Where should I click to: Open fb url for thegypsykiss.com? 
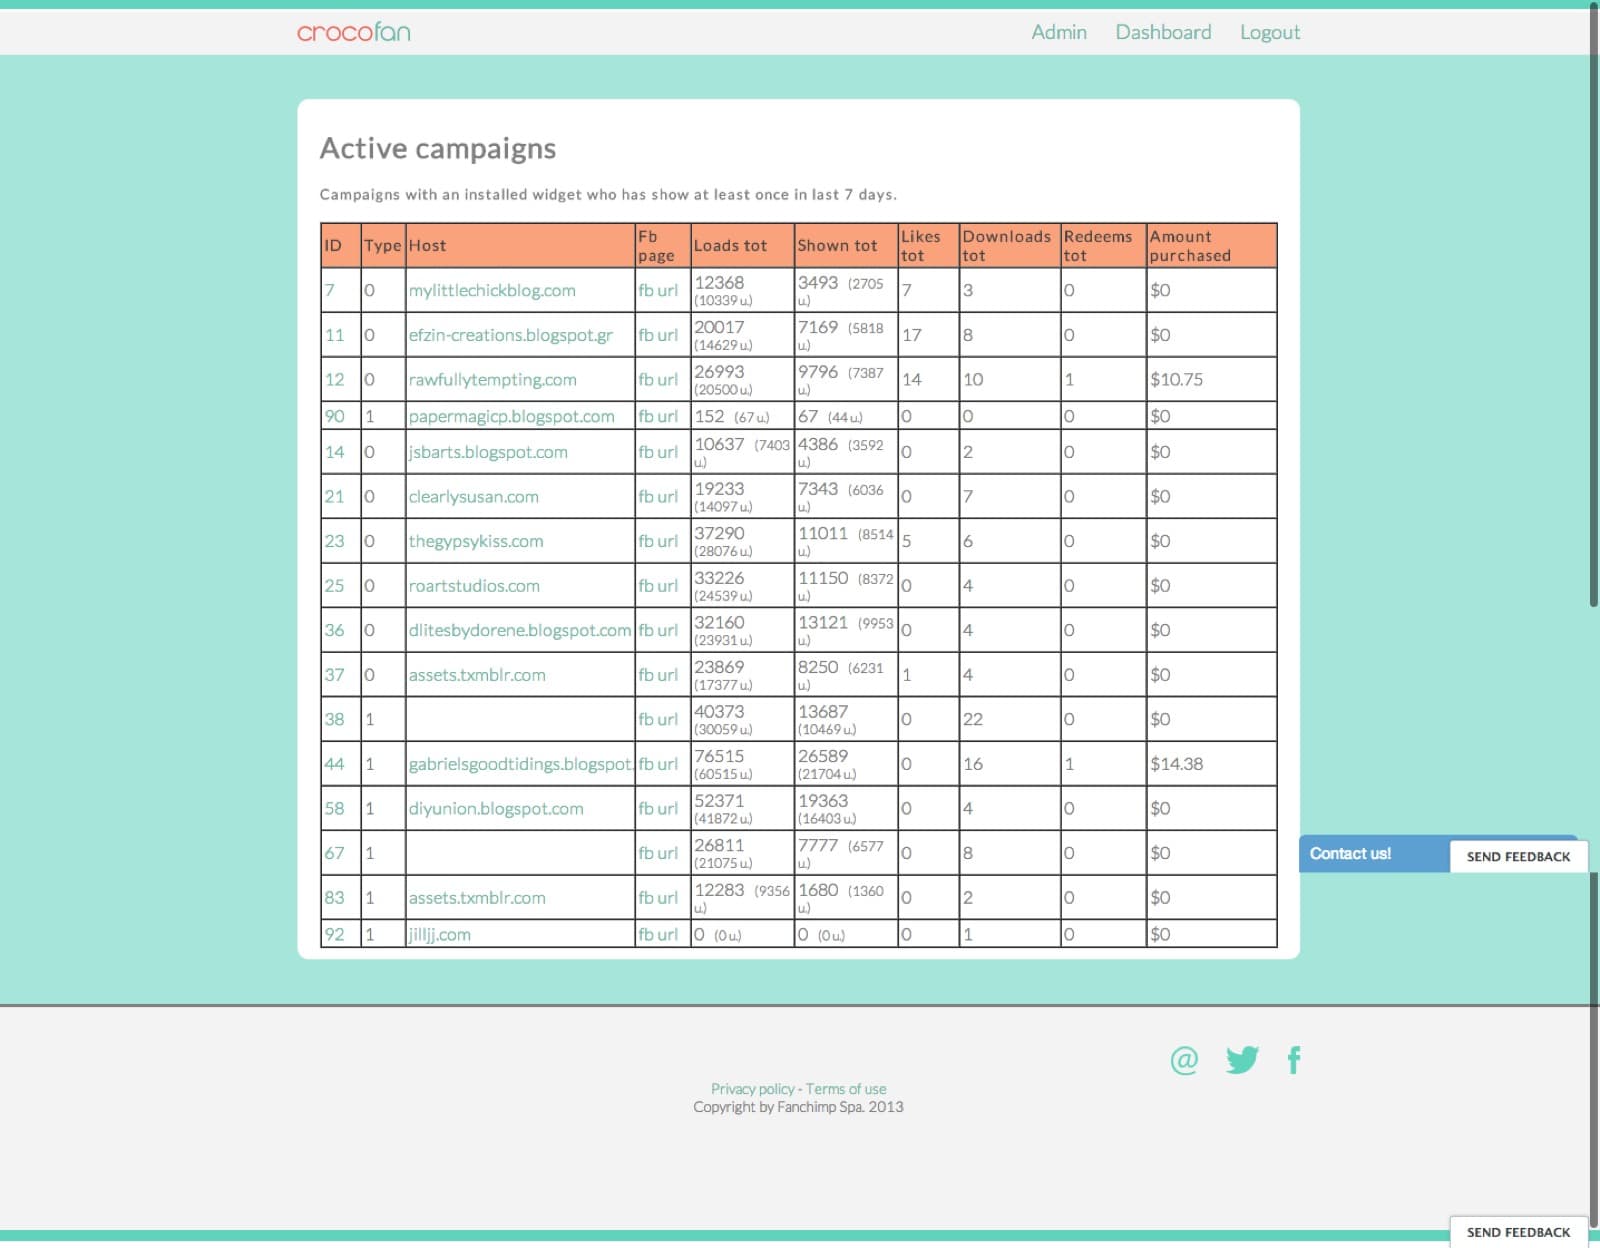pos(658,541)
